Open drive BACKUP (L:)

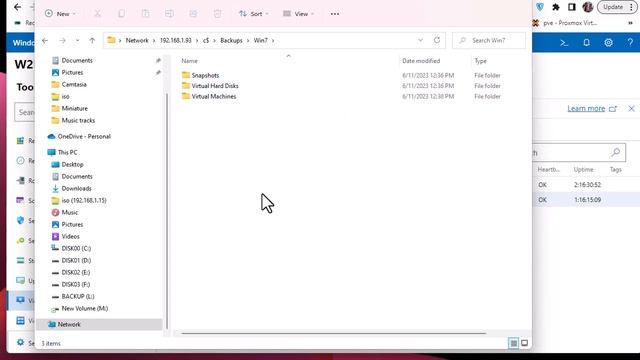78,296
